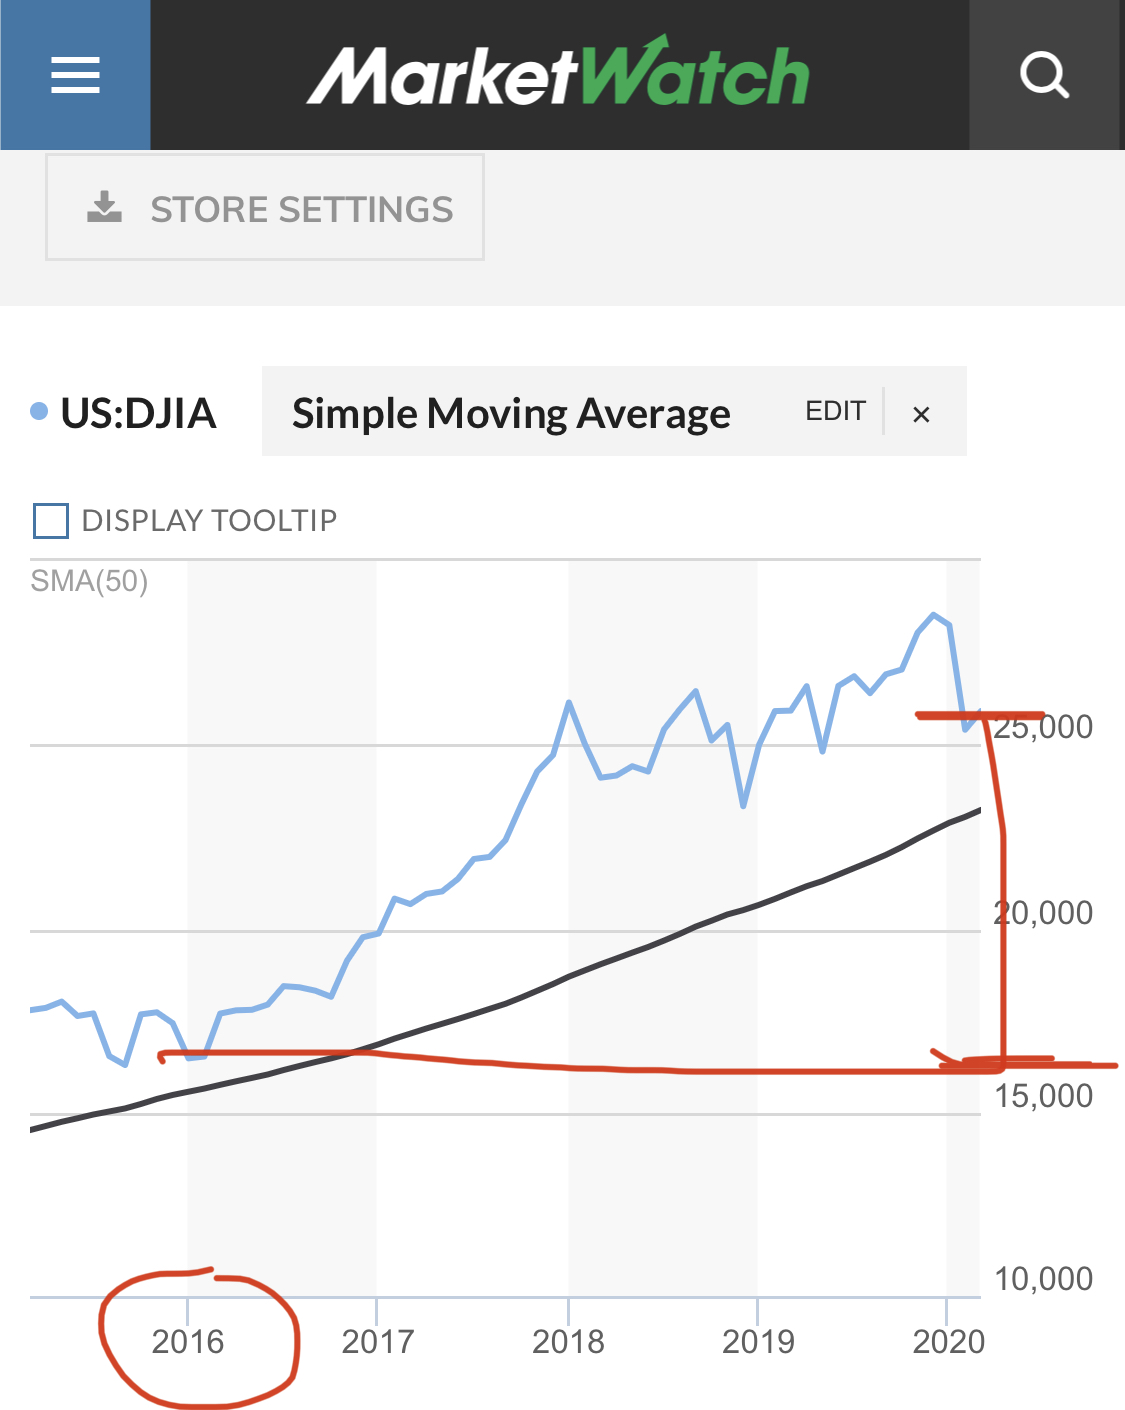Click the 2018 label on time axis
This screenshot has width=1125, height=1410.
click(568, 1341)
